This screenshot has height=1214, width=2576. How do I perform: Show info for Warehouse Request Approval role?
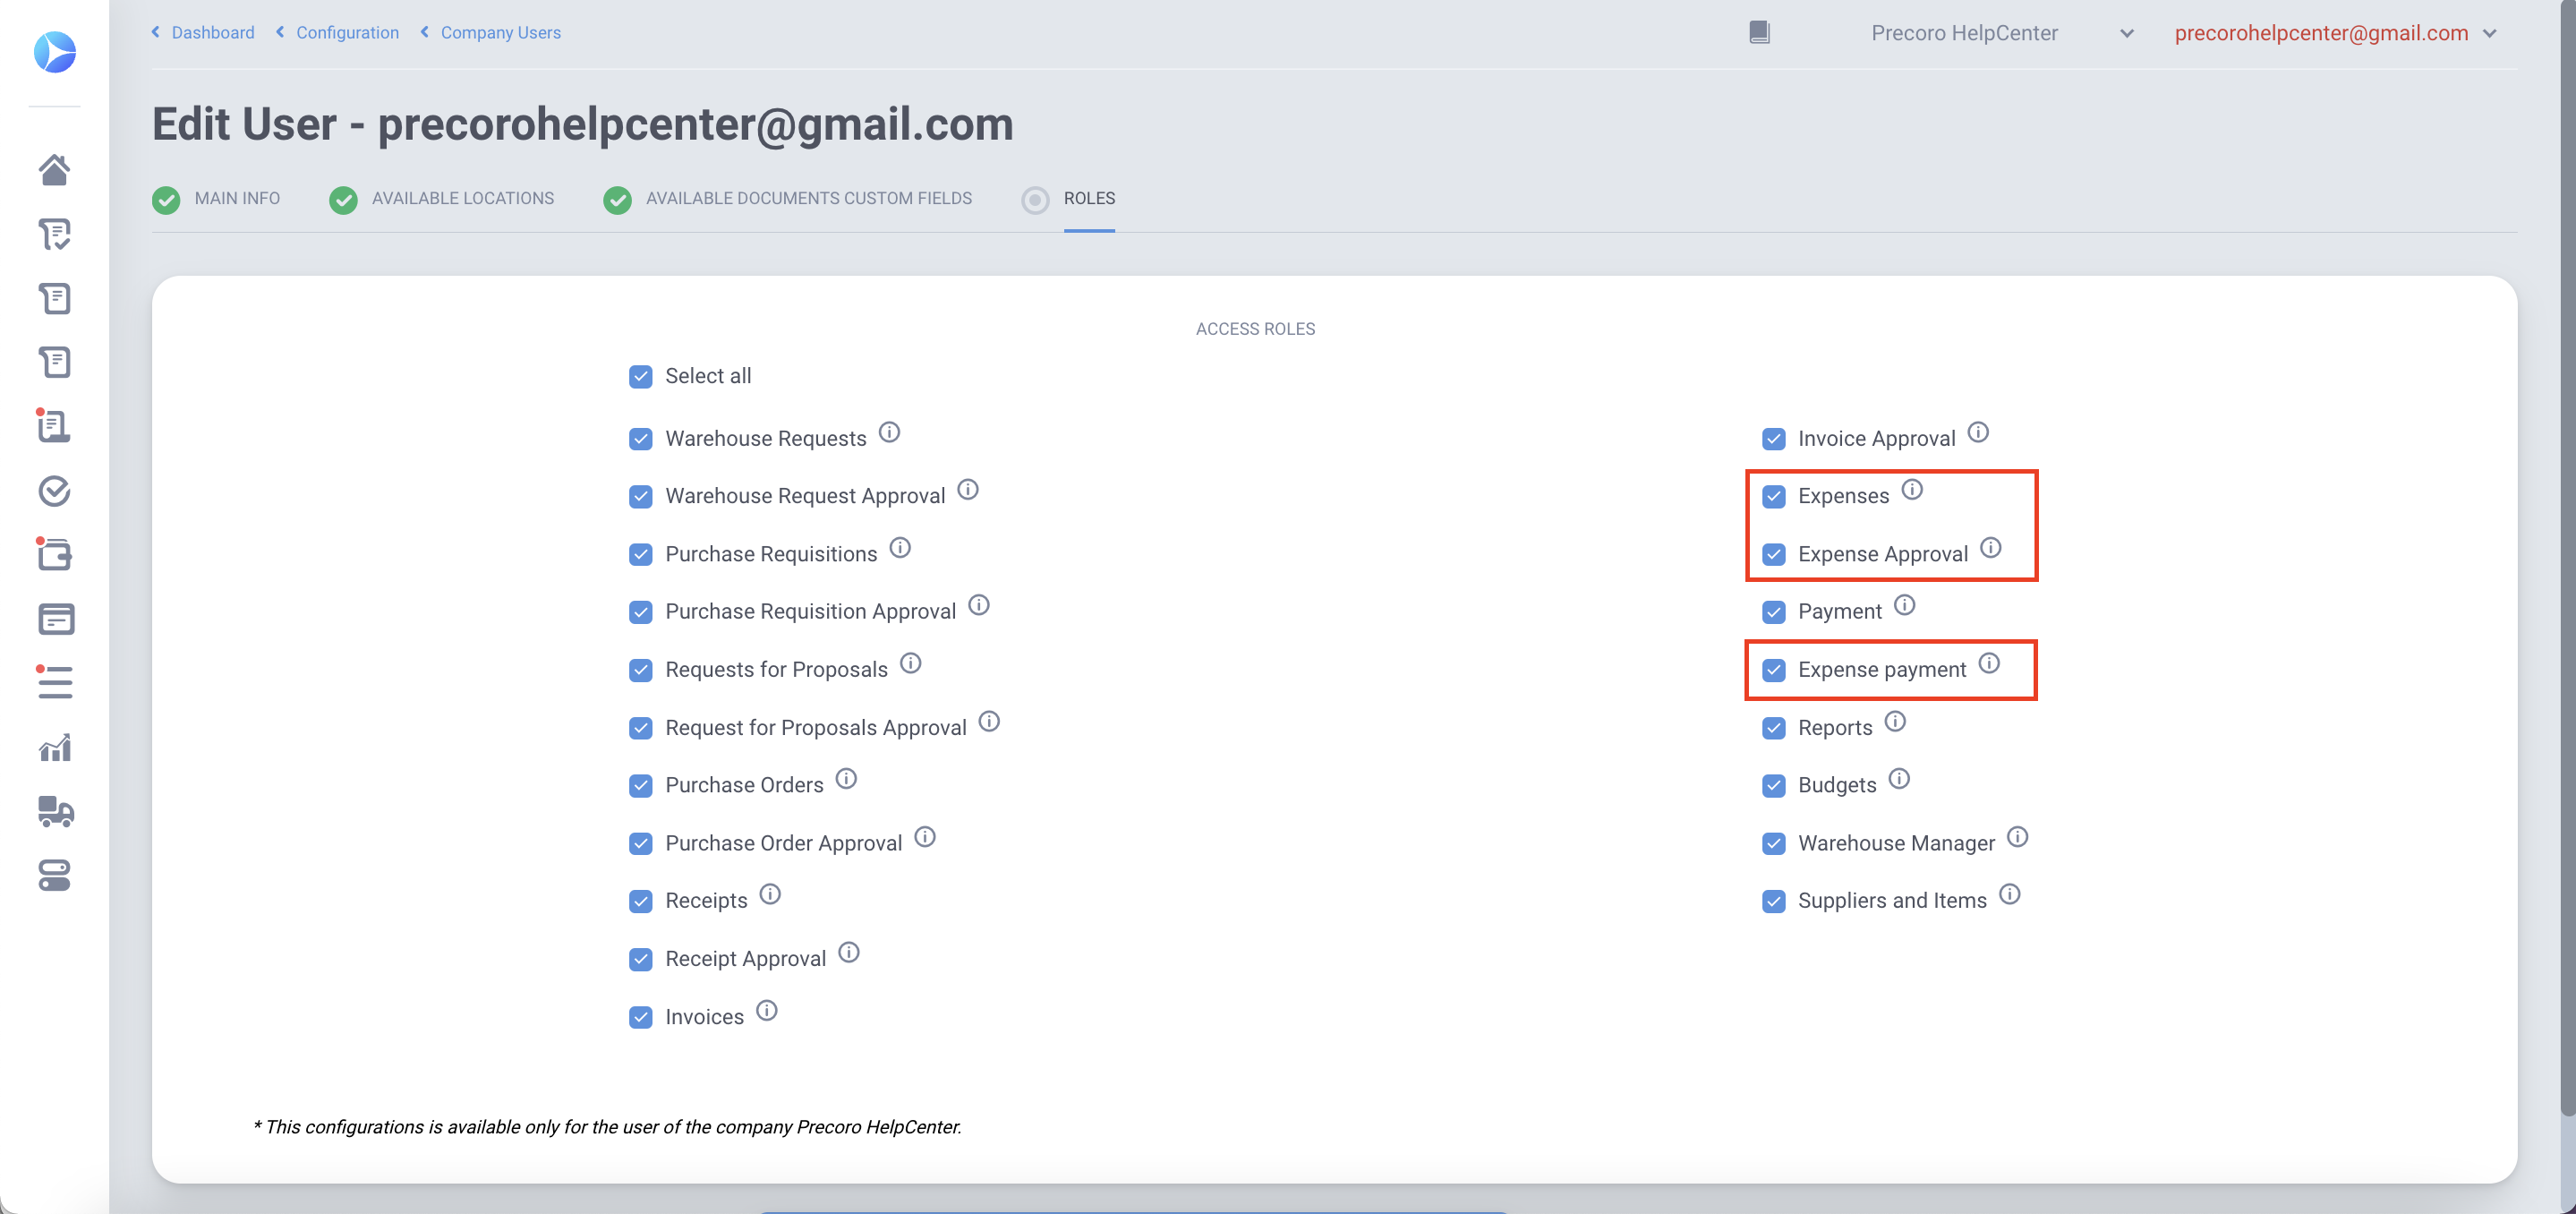pos(967,489)
